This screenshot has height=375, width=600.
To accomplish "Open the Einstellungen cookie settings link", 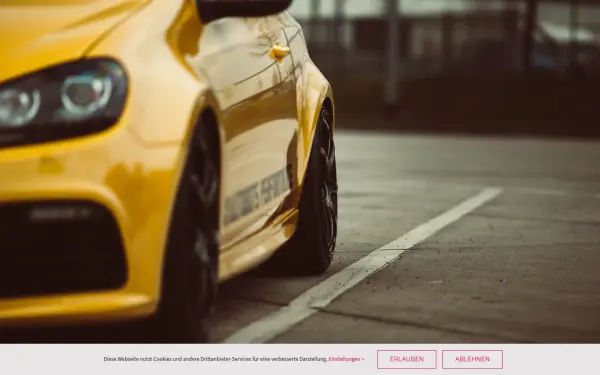I will [x=346, y=359].
